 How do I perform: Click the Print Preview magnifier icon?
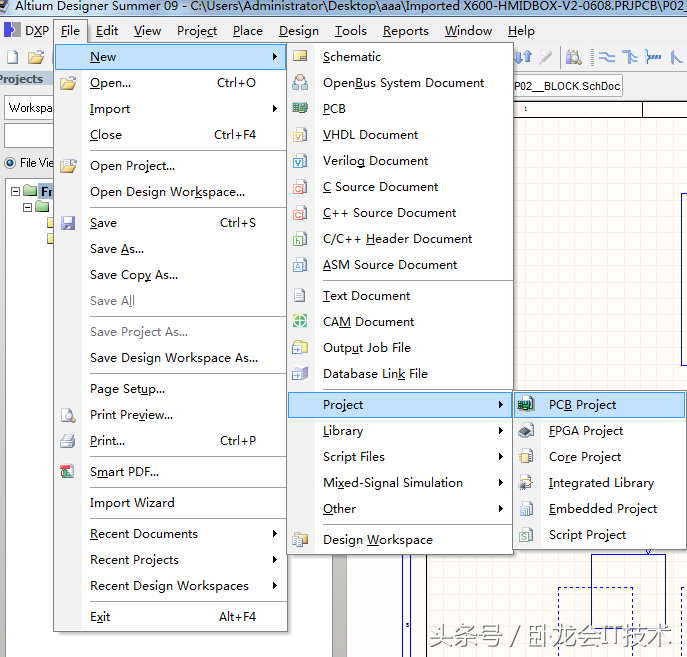click(68, 415)
